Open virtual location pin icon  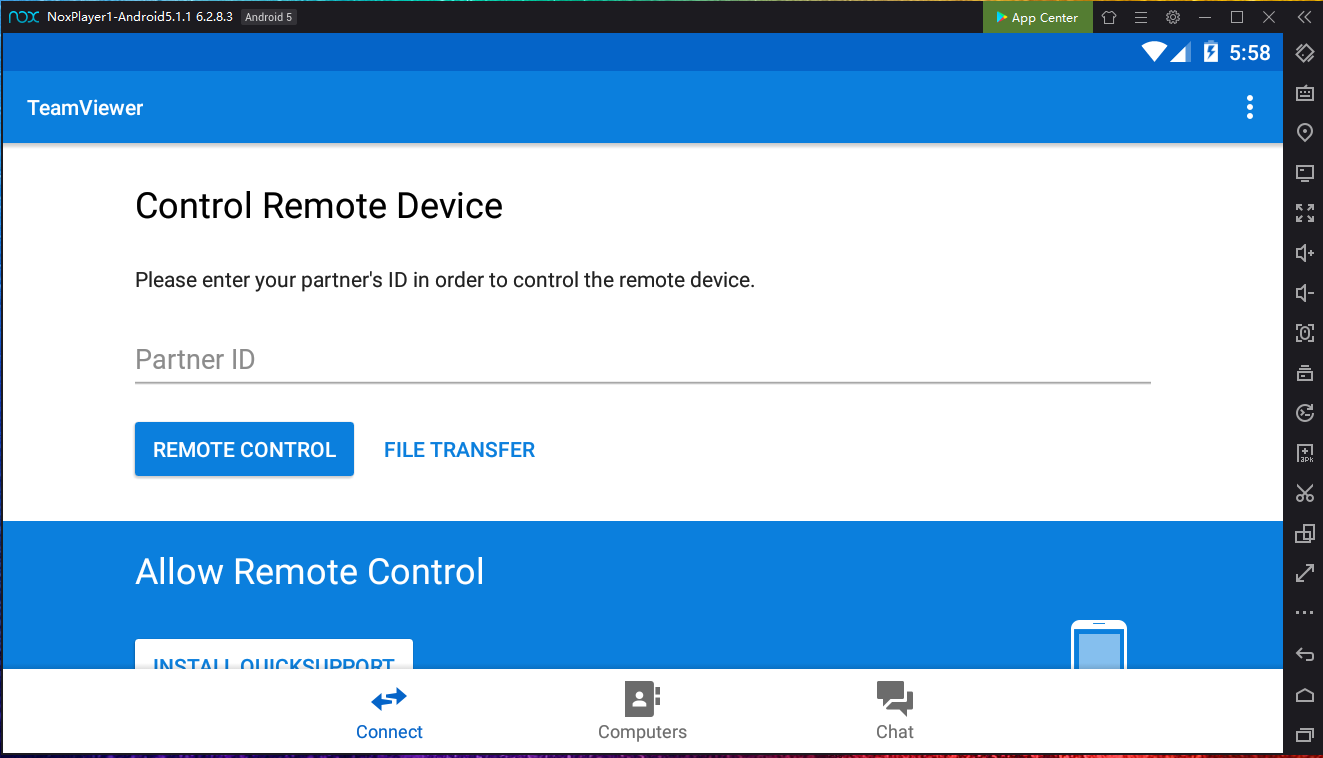click(1304, 133)
